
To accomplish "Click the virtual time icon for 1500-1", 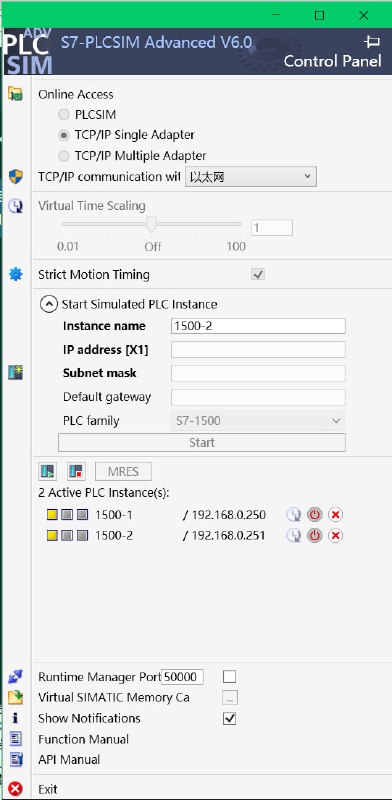I will [x=293, y=515].
